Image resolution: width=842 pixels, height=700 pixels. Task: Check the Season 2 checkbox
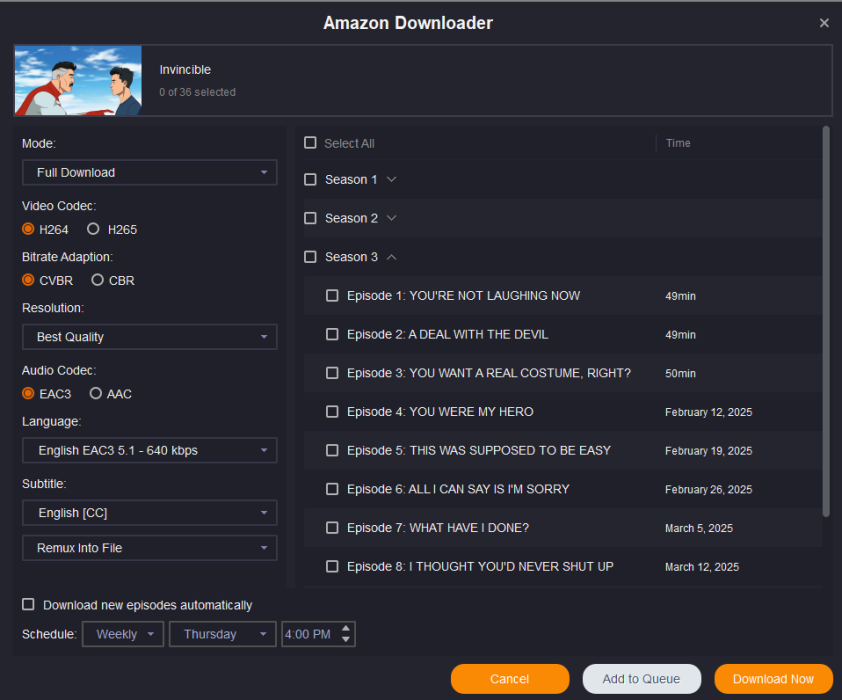[310, 218]
